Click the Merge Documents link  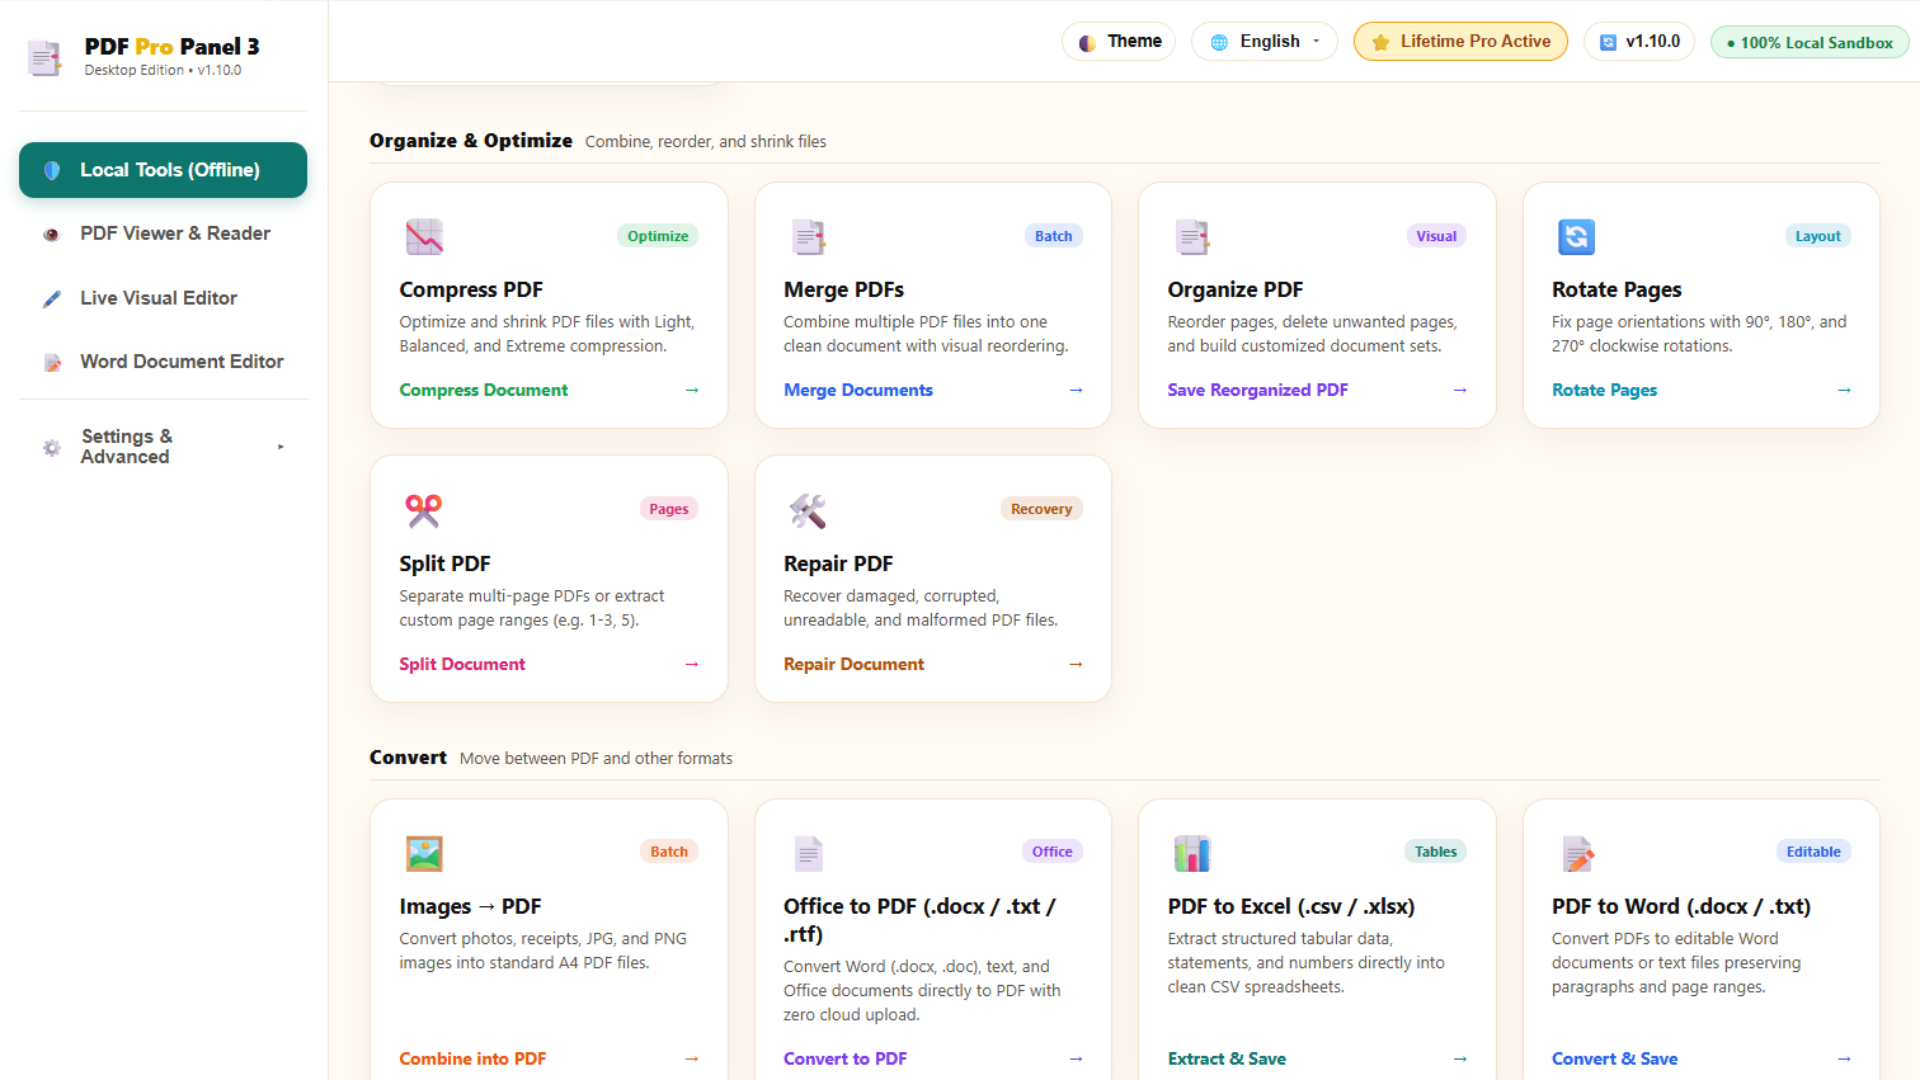pyautogui.click(x=858, y=390)
